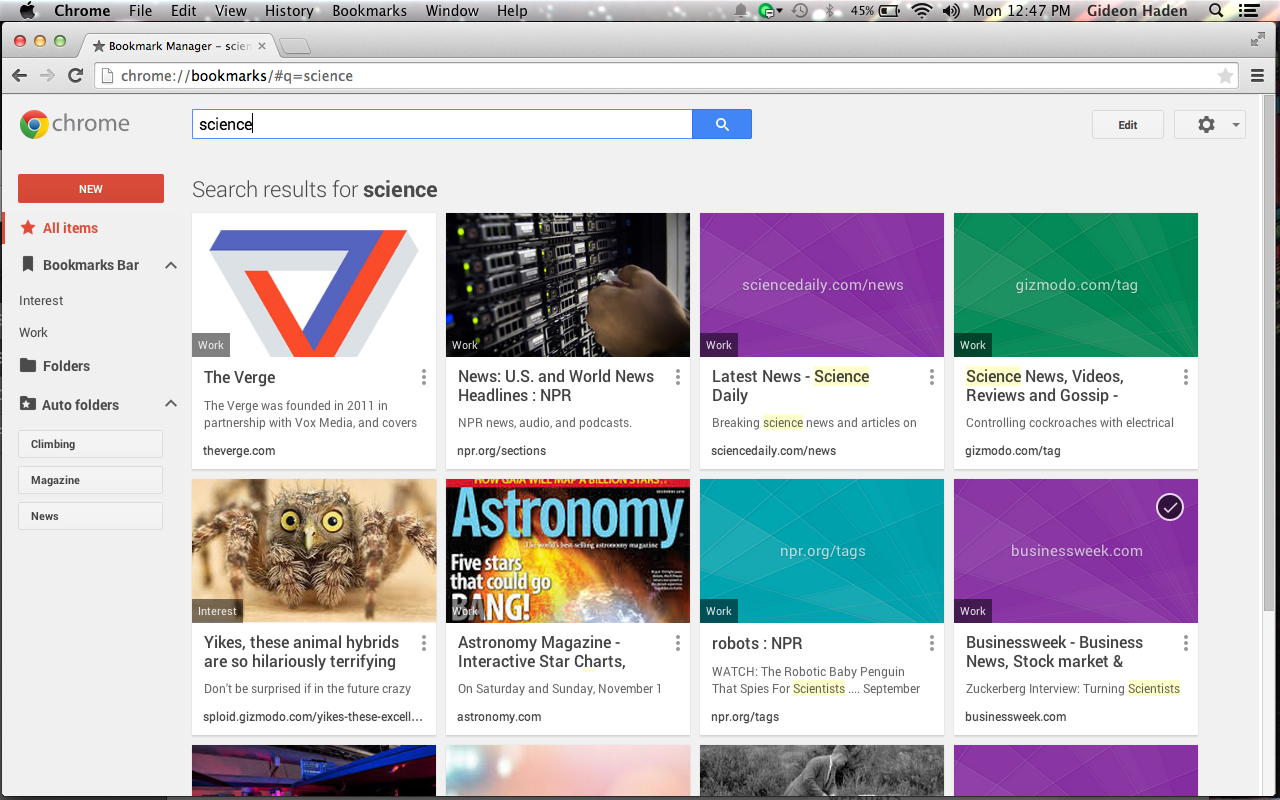Click the robots : NPR title
Screen dimensions: 1280x800
757,643
